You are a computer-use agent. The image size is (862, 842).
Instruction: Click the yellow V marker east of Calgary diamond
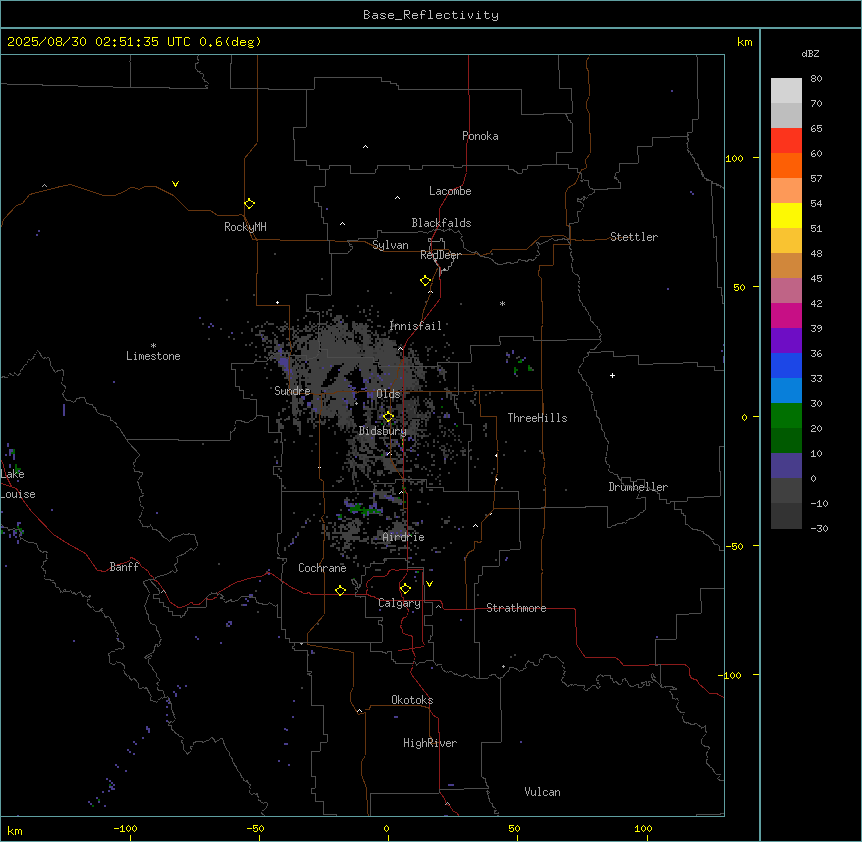tap(429, 584)
